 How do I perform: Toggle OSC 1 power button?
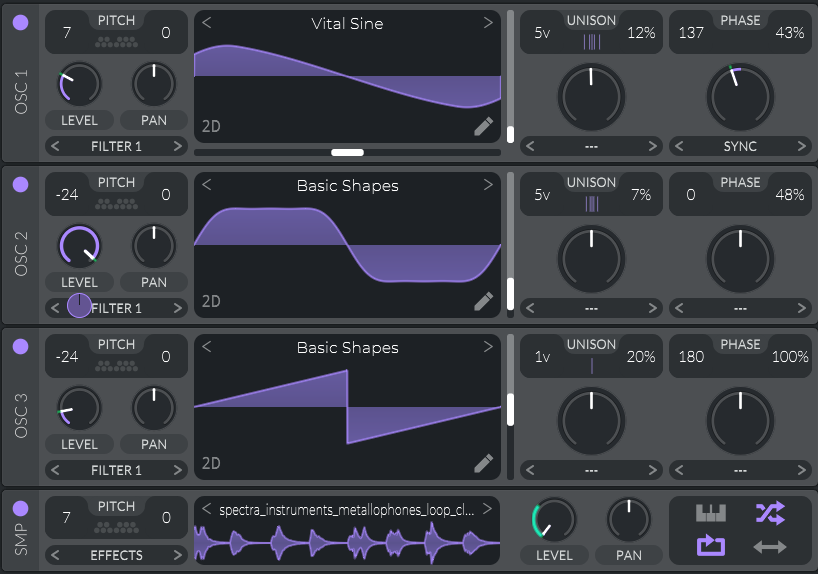point(20,22)
